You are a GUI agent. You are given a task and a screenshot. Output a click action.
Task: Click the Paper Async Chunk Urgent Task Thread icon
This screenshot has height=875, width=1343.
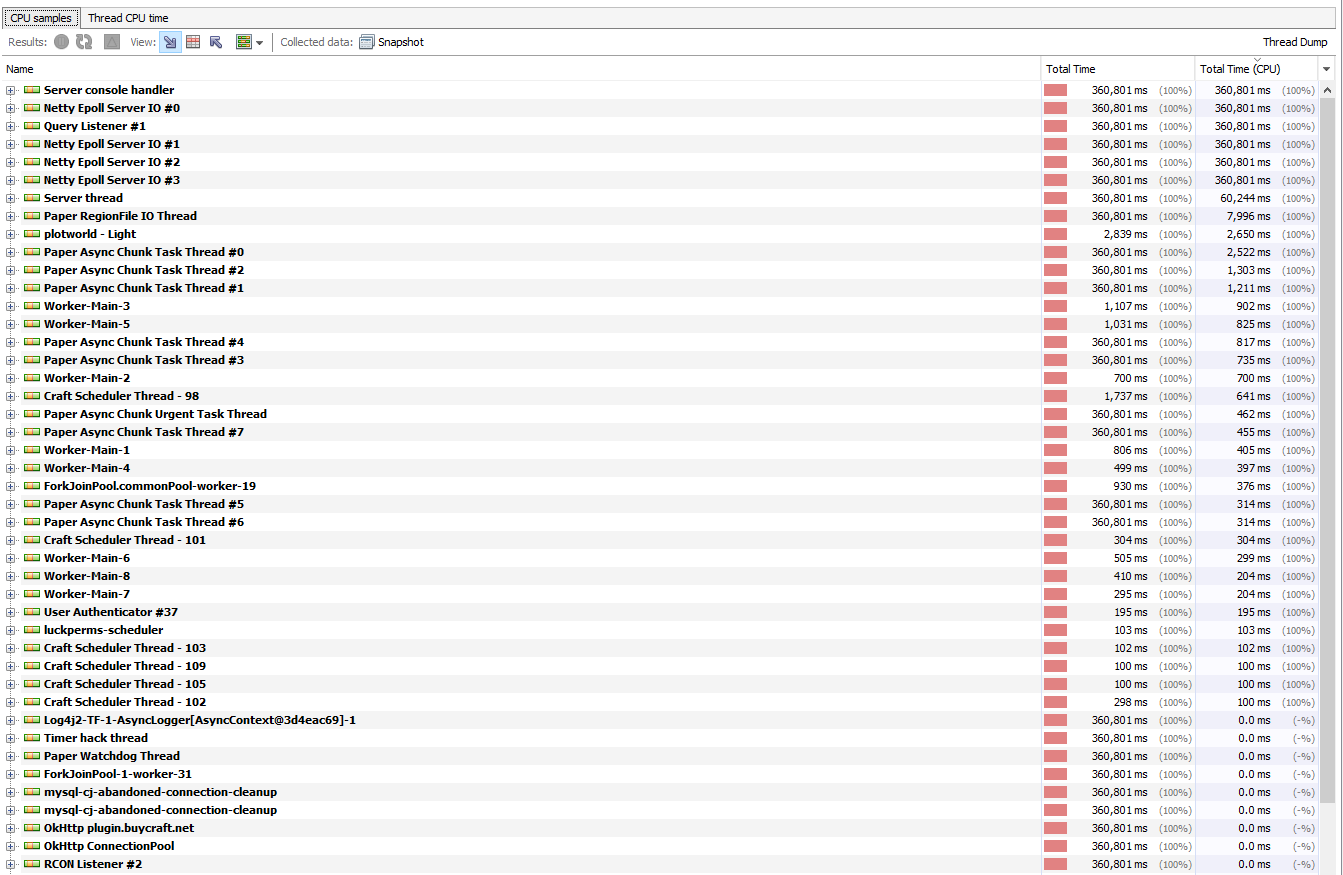coord(32,414)
